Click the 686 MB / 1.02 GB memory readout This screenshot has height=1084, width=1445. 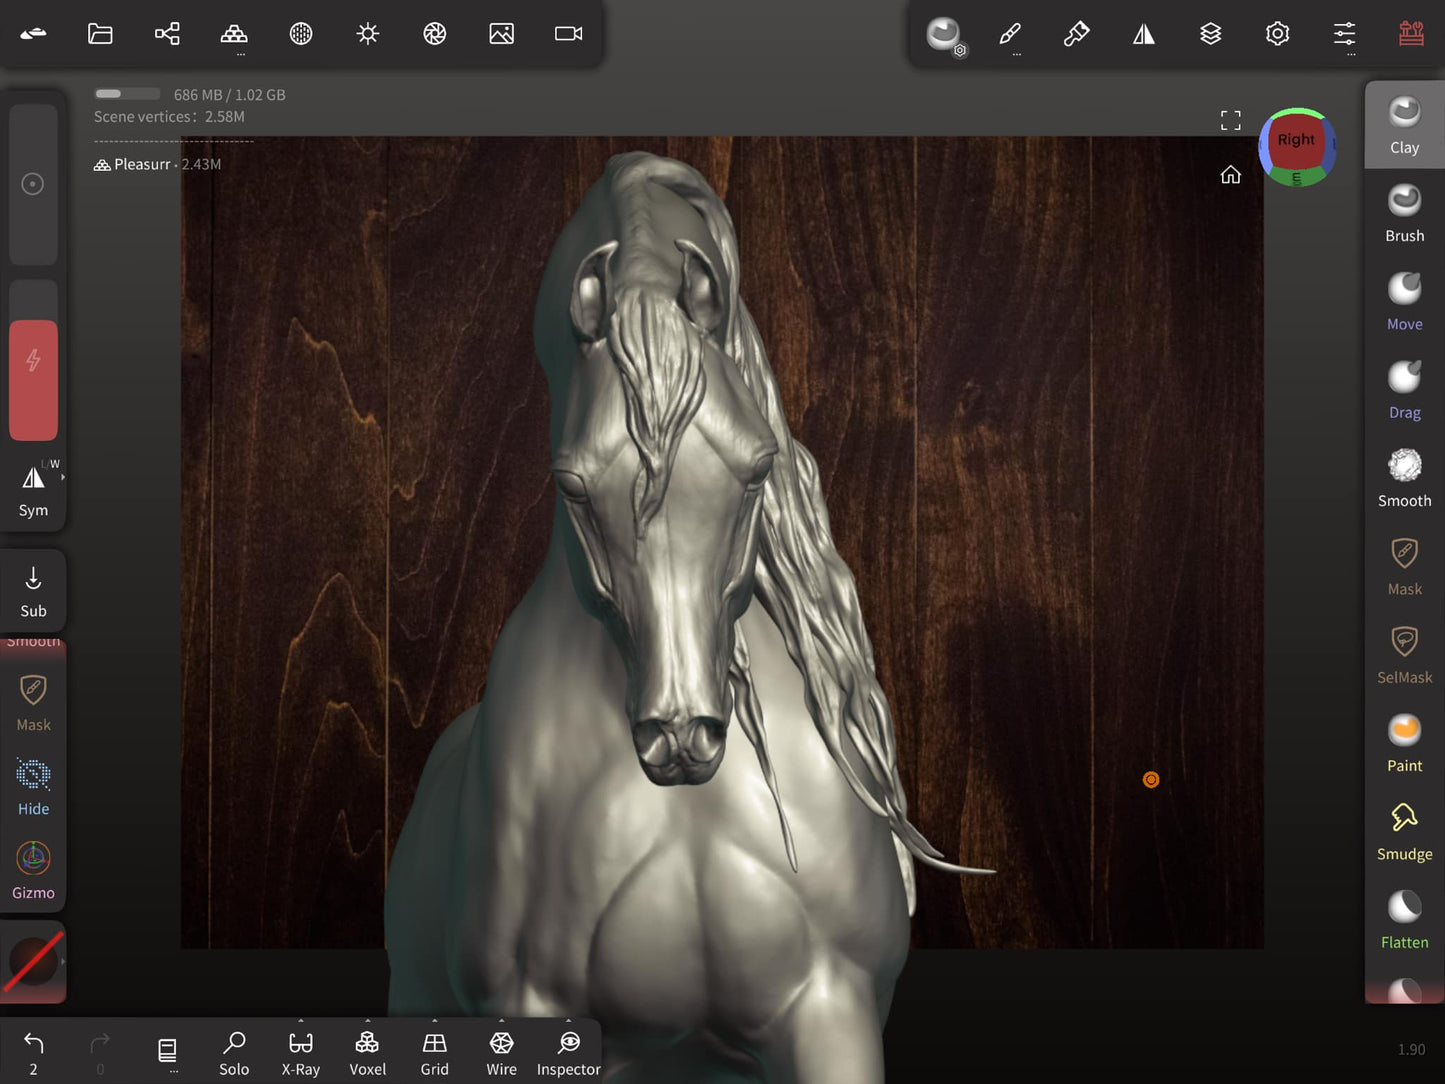point(229,95)
